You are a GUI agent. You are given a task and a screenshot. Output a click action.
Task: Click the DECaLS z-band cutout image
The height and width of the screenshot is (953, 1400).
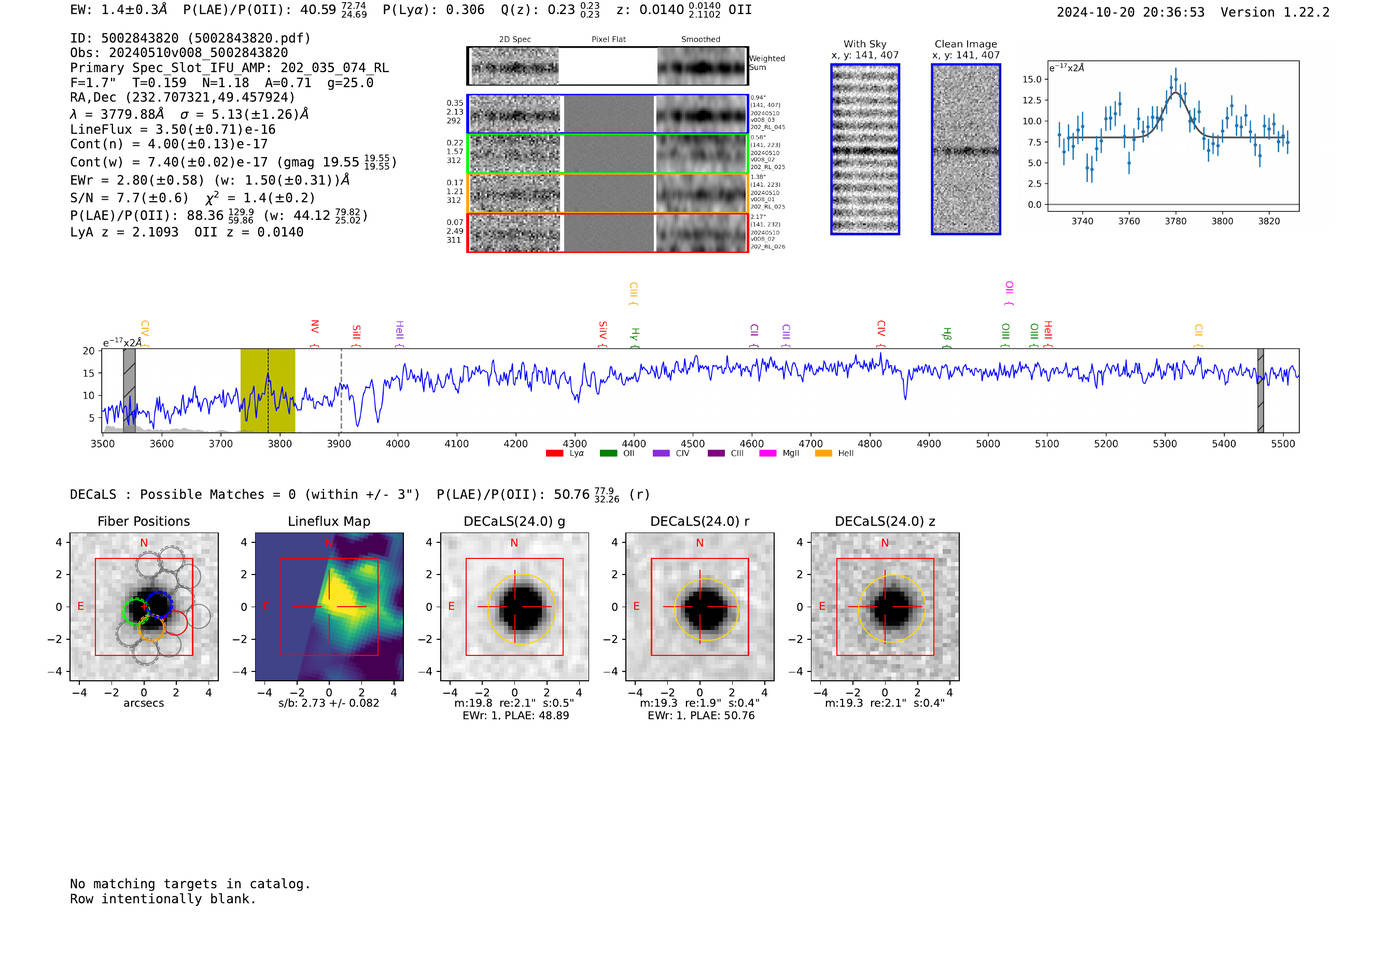885,607
